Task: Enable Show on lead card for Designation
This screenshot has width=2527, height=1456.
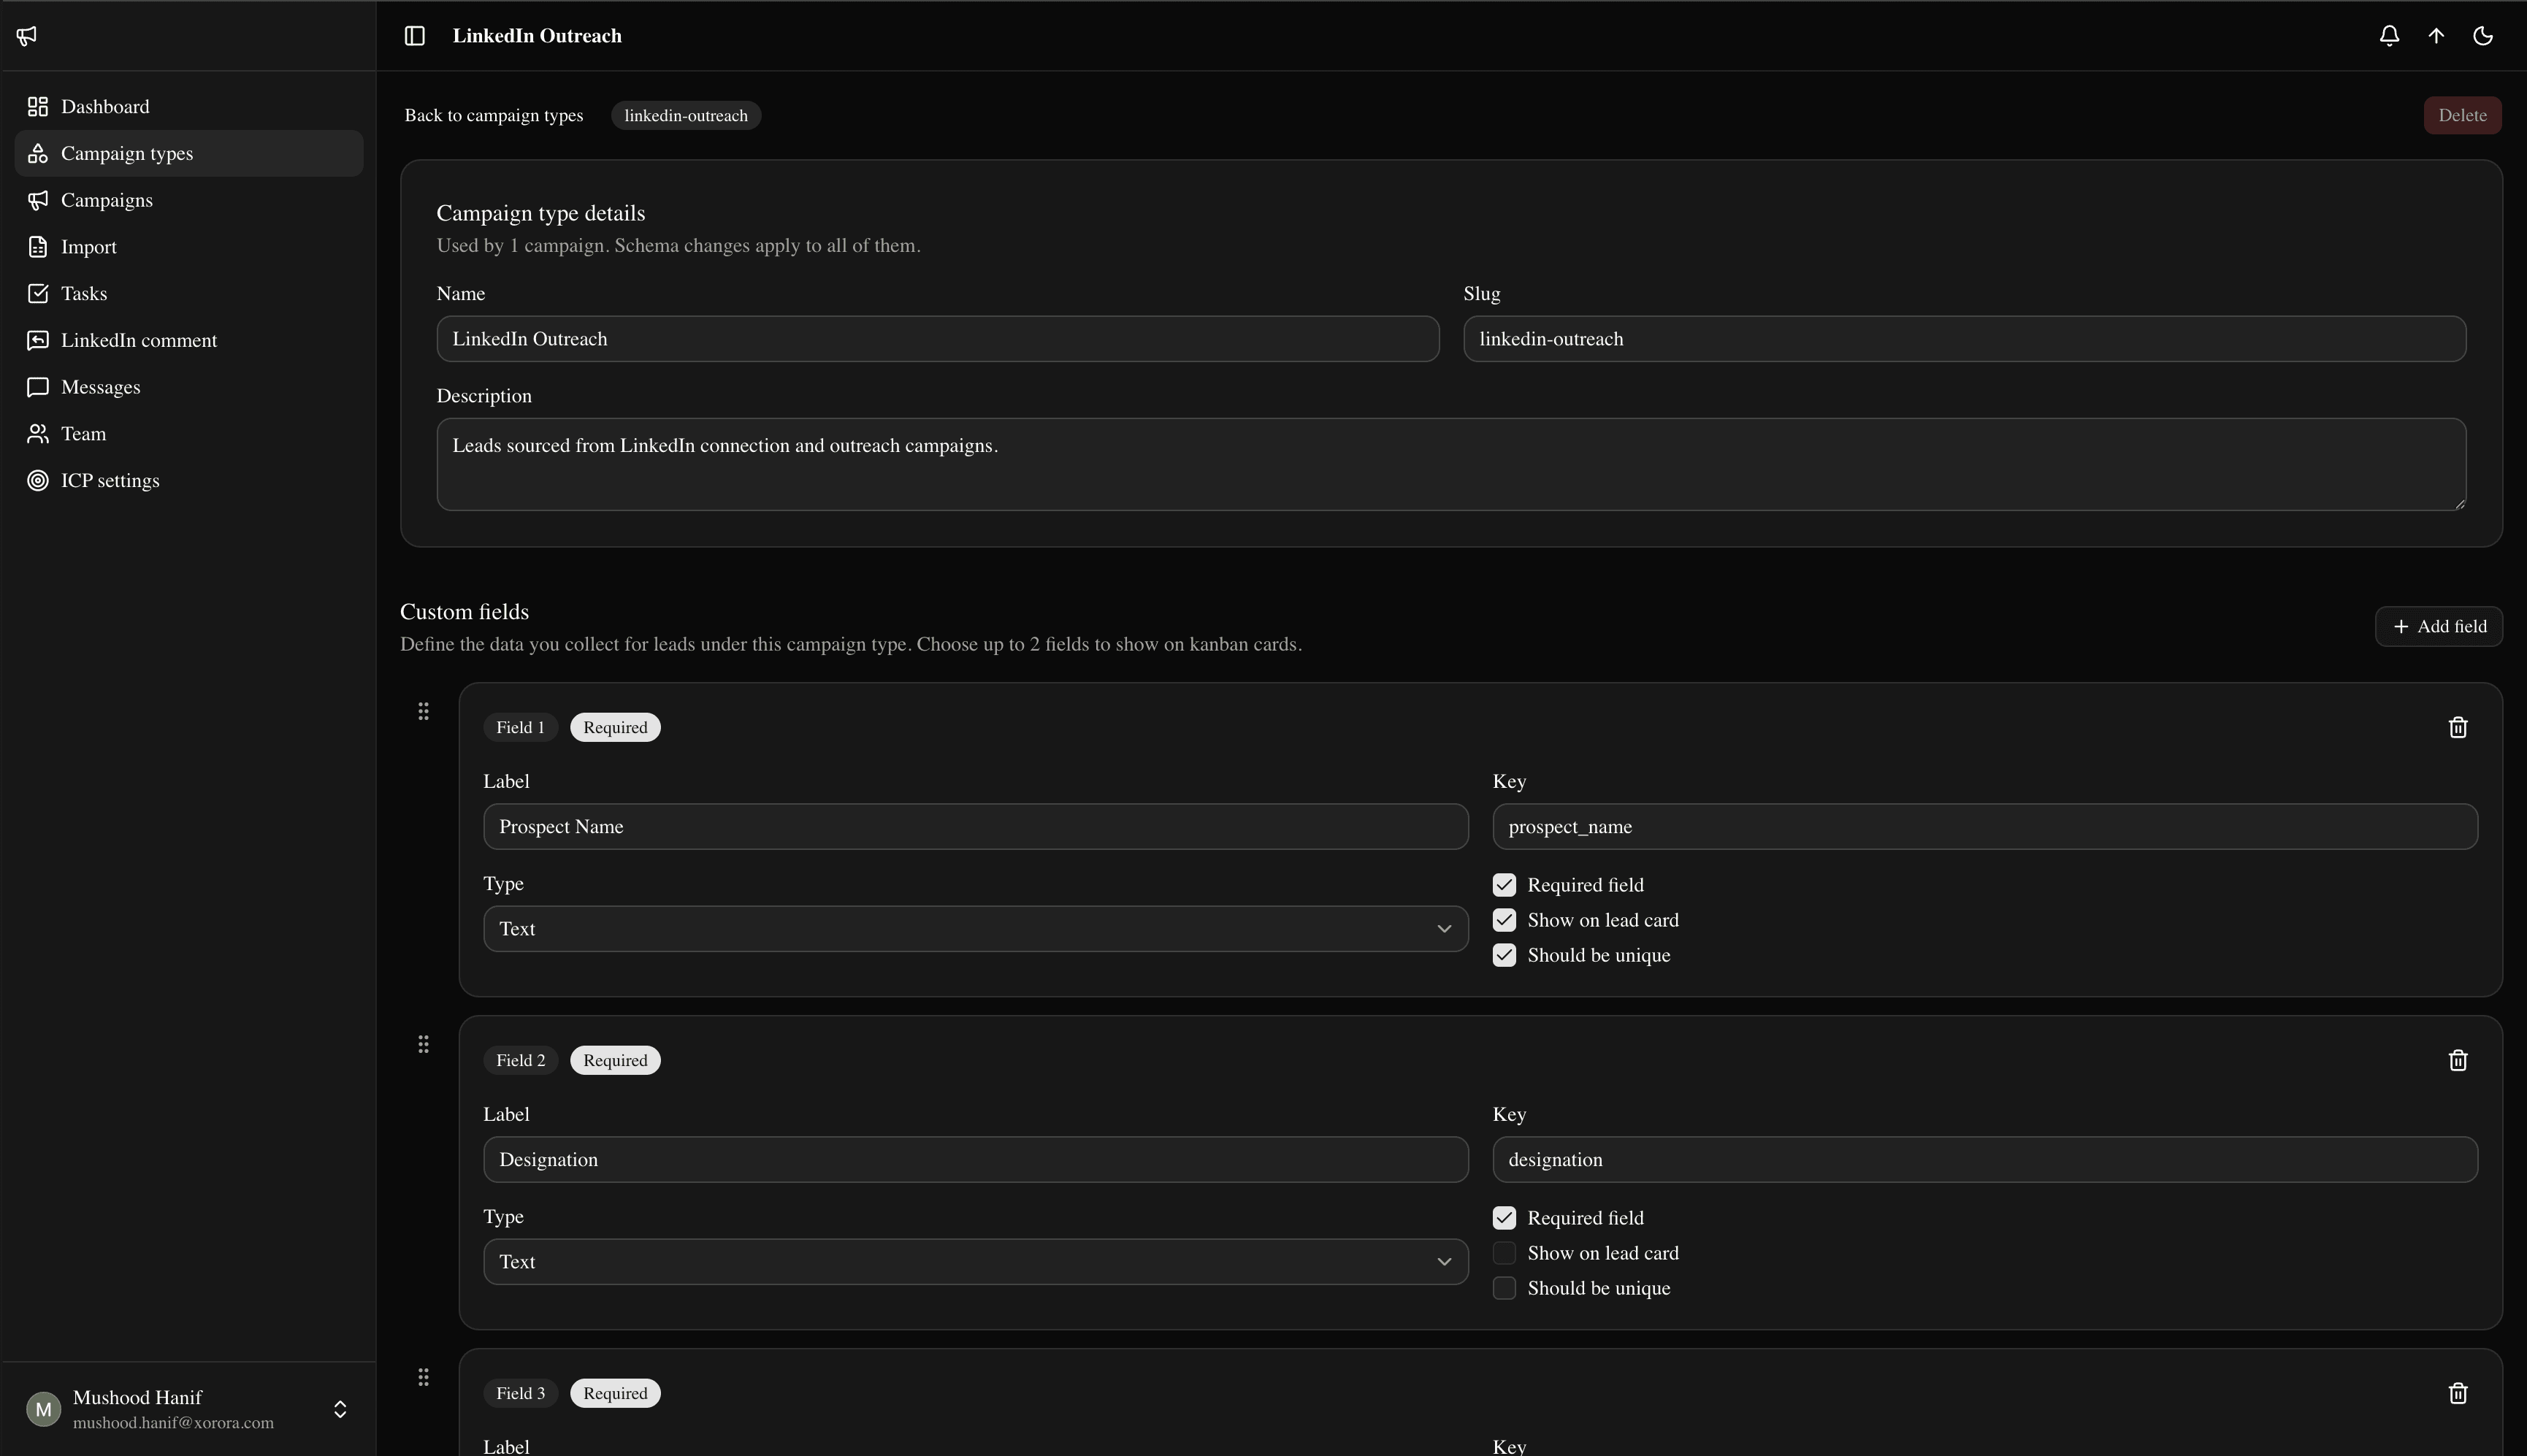Action: click(x=1504, y=1253)
